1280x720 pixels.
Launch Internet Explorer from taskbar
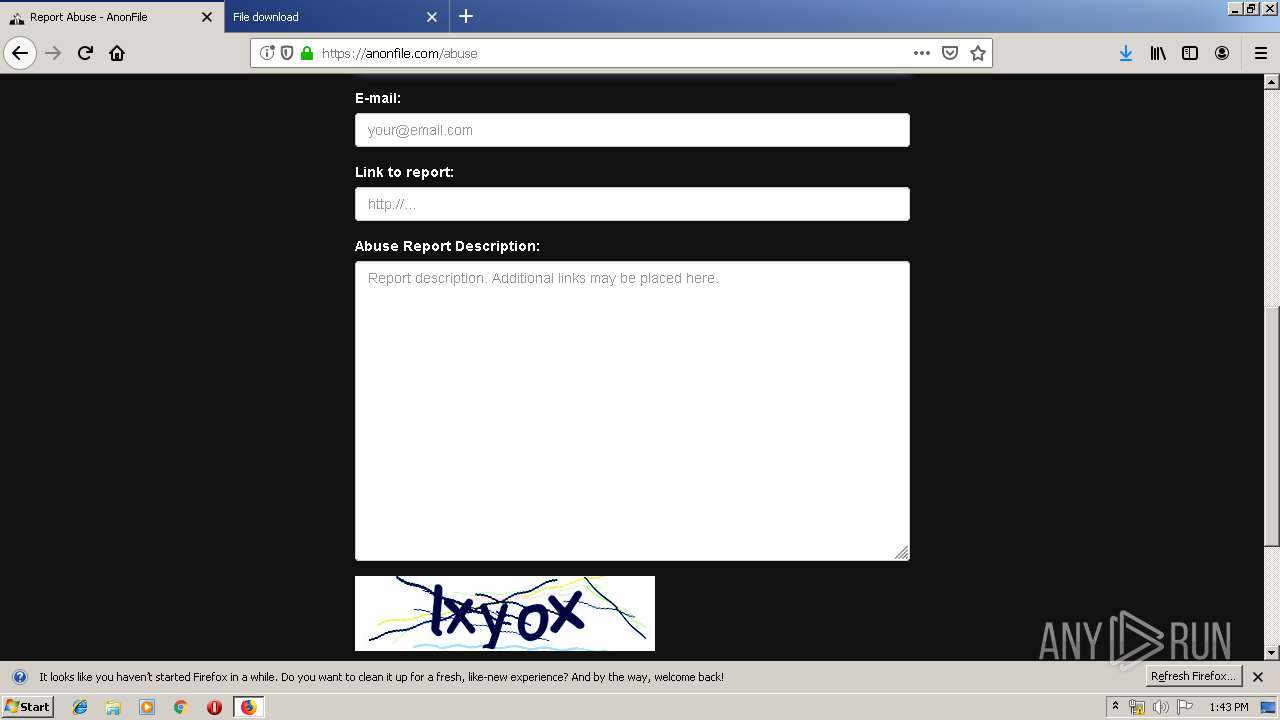[80, 707]
